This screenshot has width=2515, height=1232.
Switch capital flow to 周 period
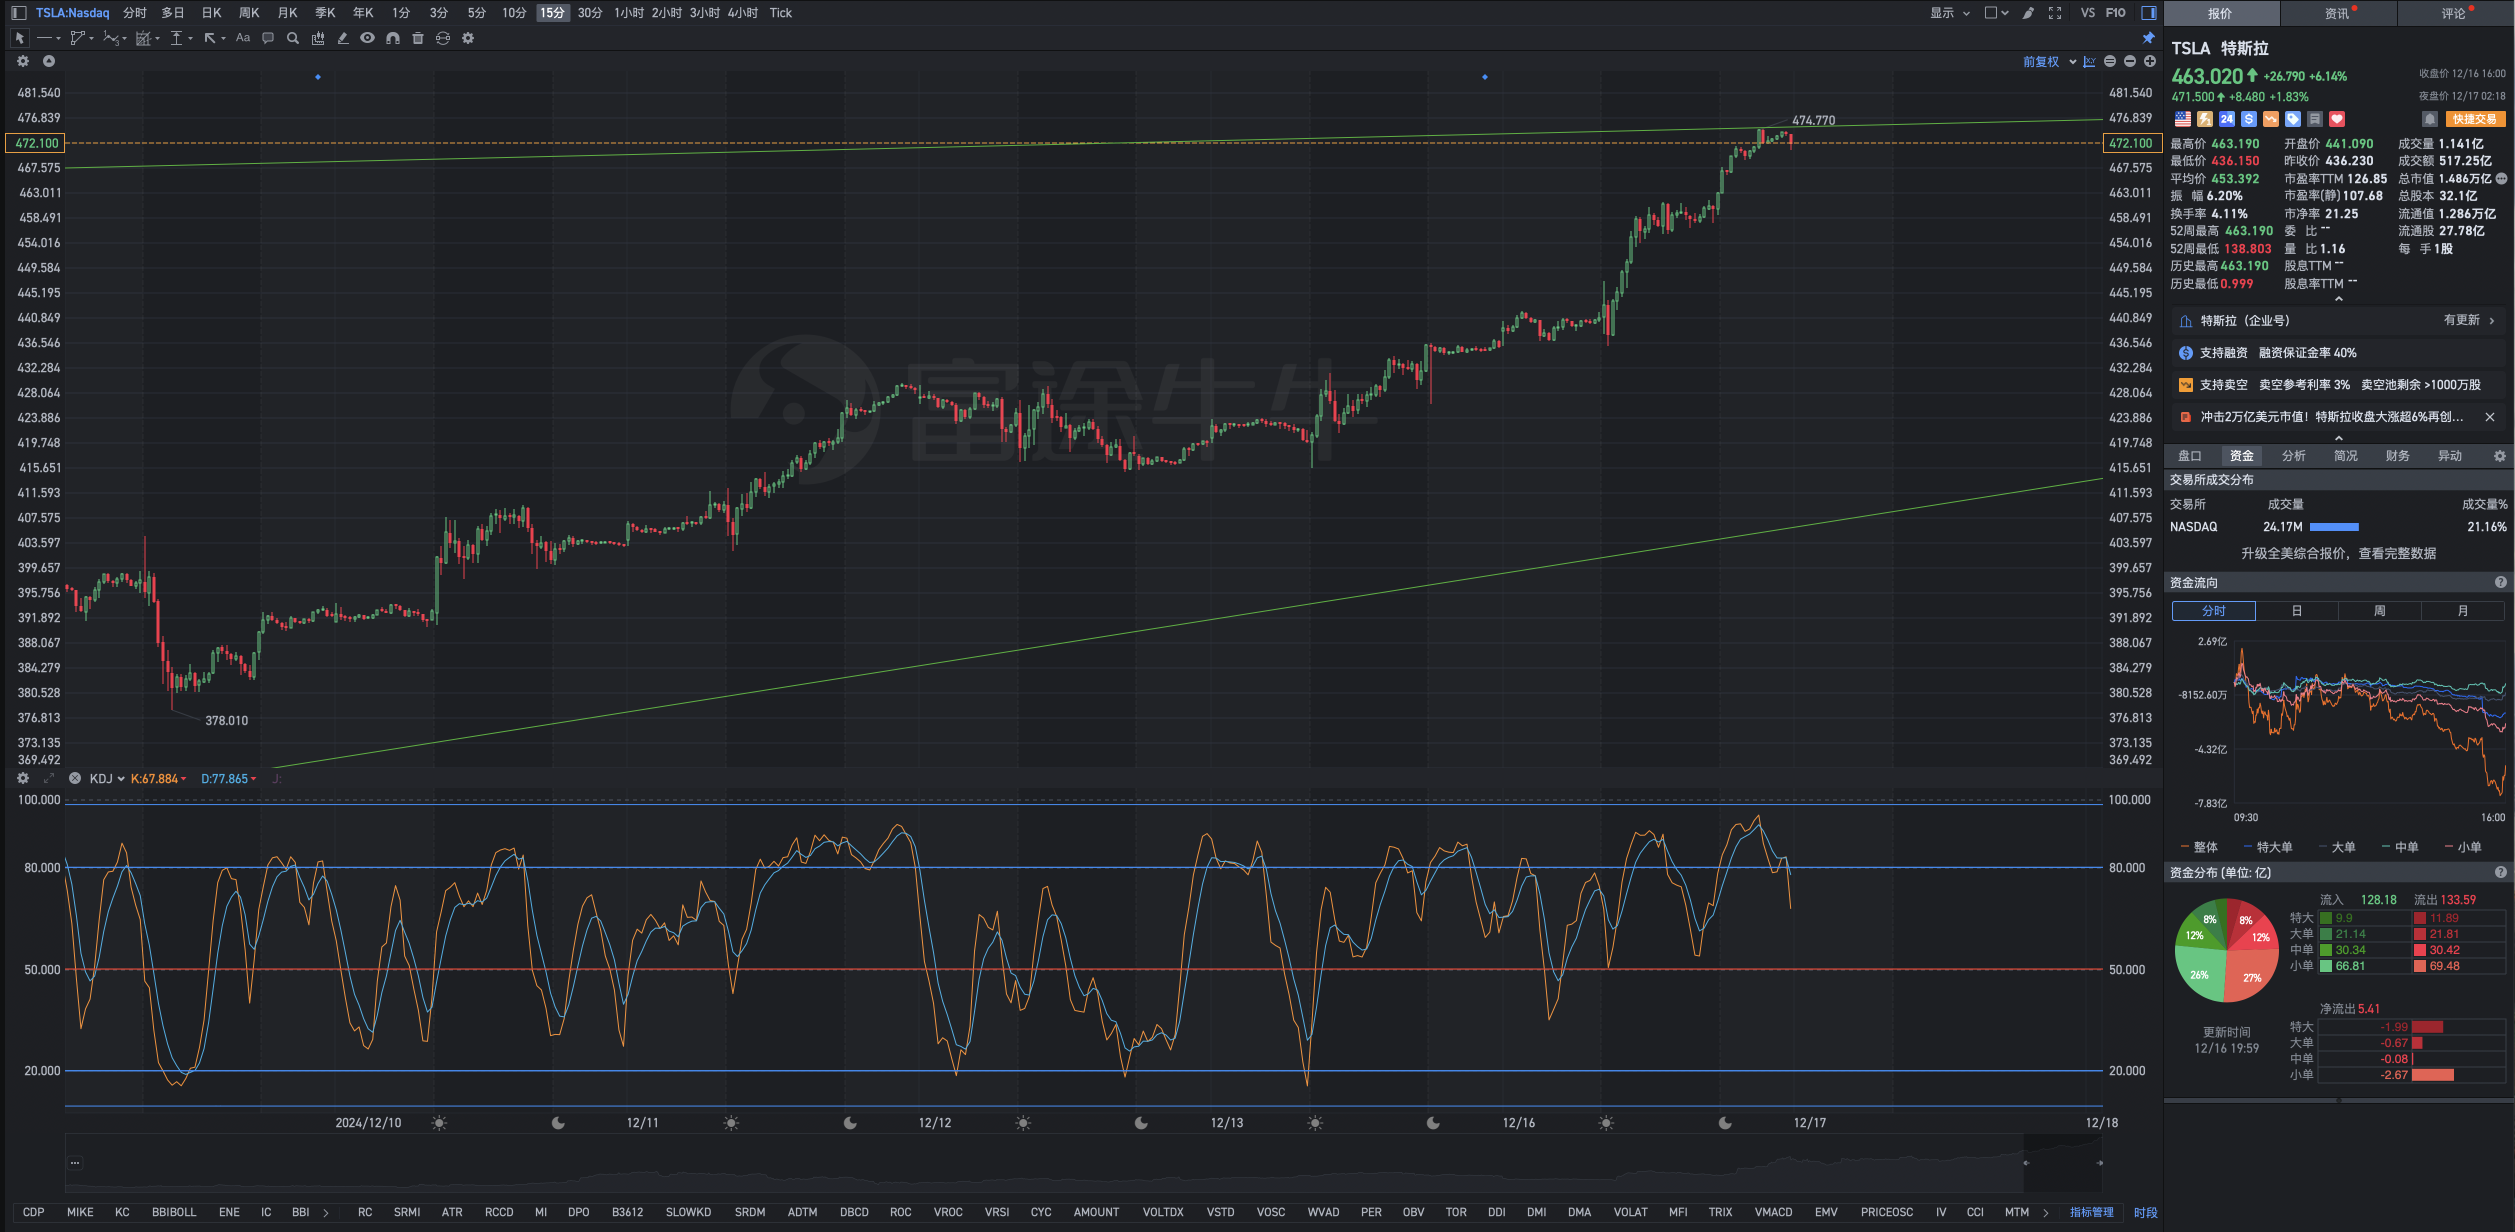2380,611
